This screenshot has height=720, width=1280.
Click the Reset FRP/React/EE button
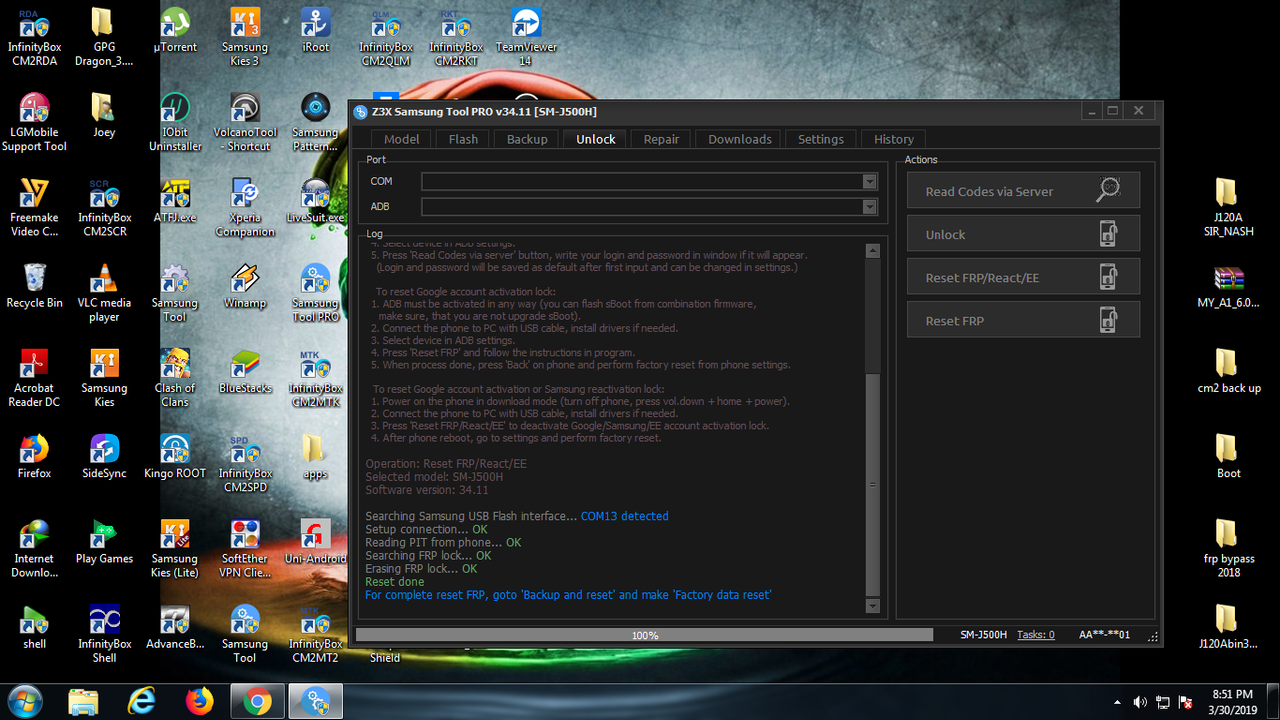pyautogui.click(x=1023, y=277)
